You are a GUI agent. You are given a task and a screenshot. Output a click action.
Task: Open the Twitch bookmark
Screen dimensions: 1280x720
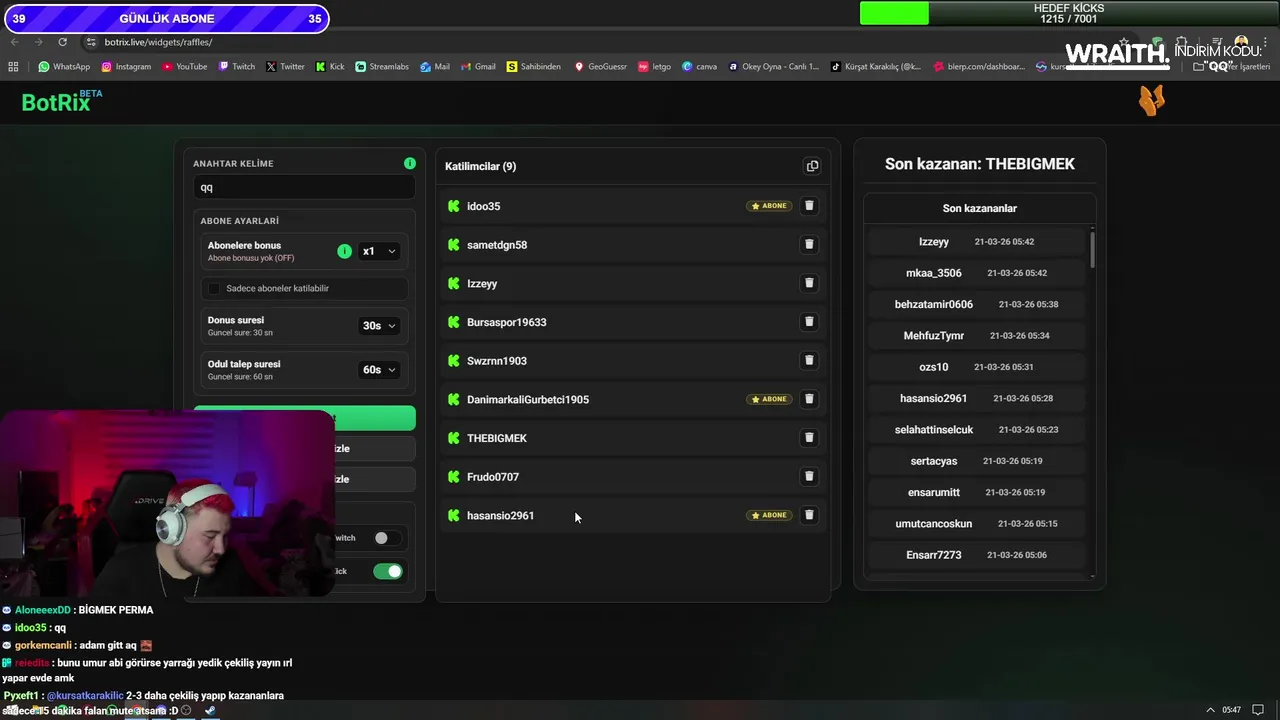(x=237, y=67)
